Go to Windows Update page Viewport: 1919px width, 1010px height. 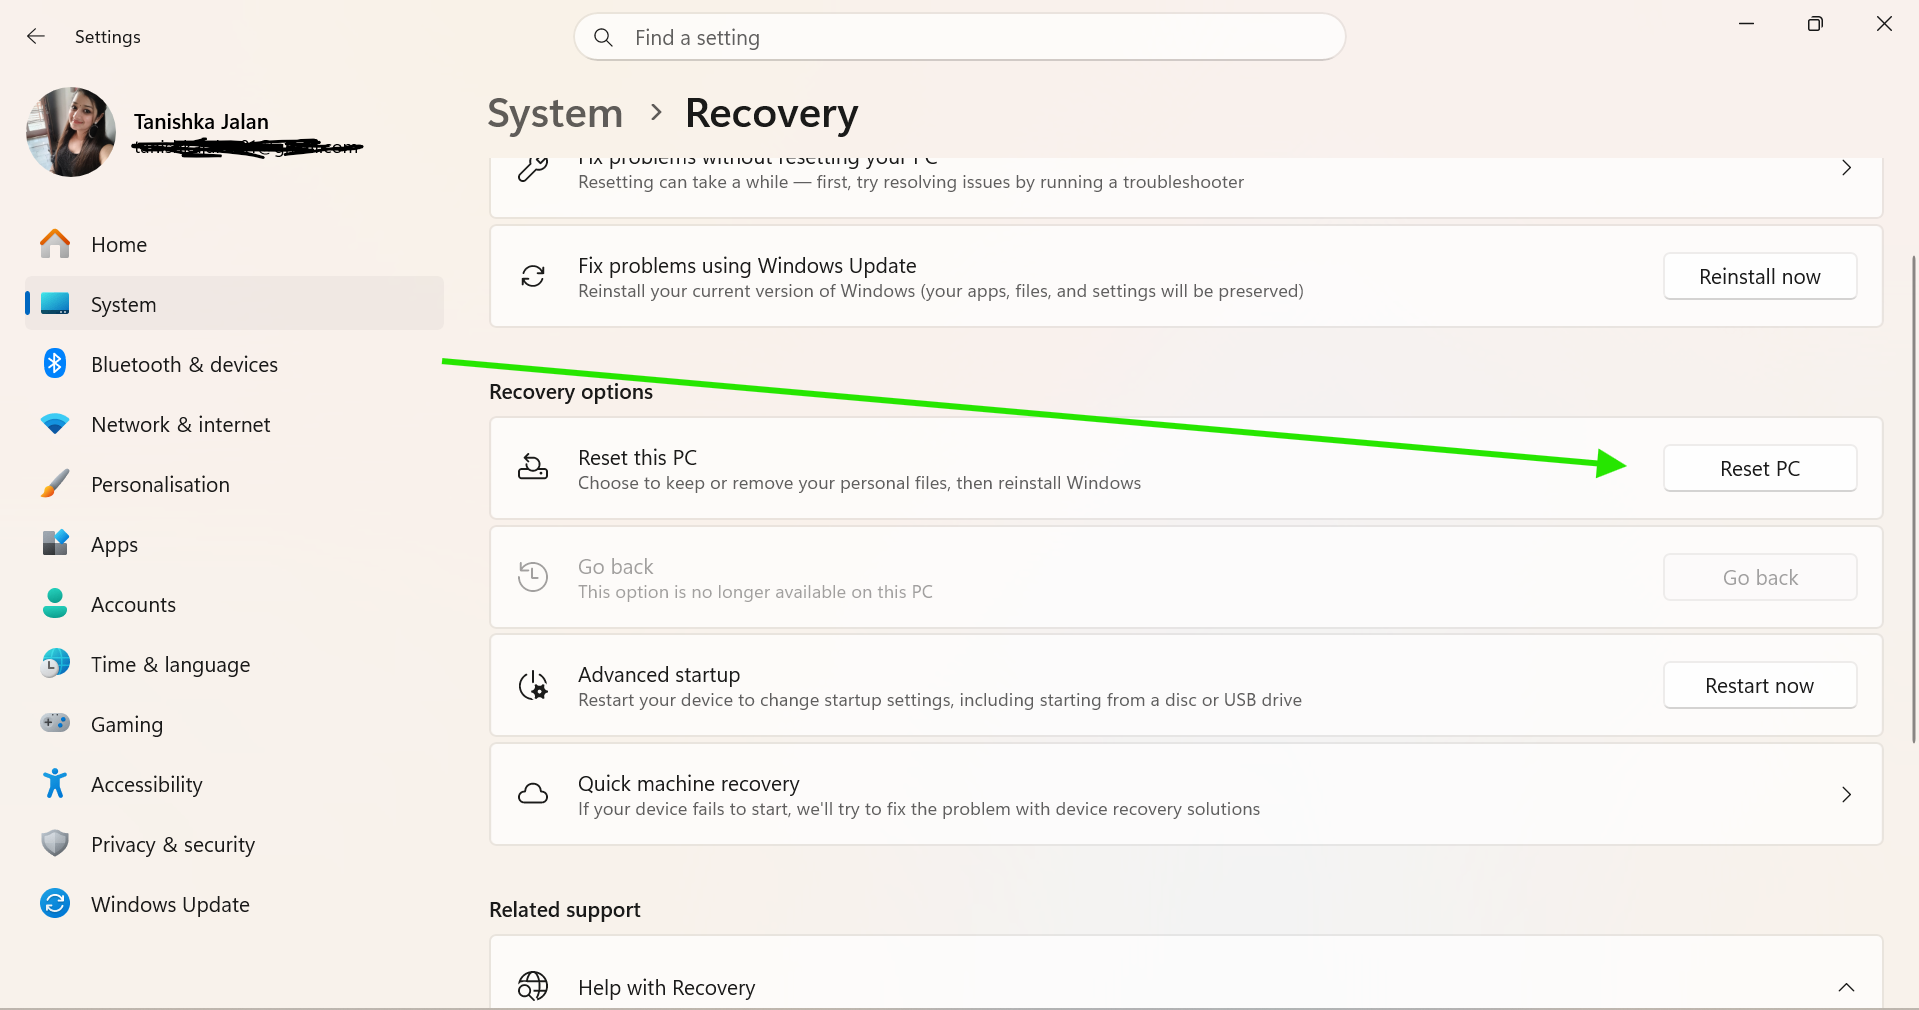(234, 904)
